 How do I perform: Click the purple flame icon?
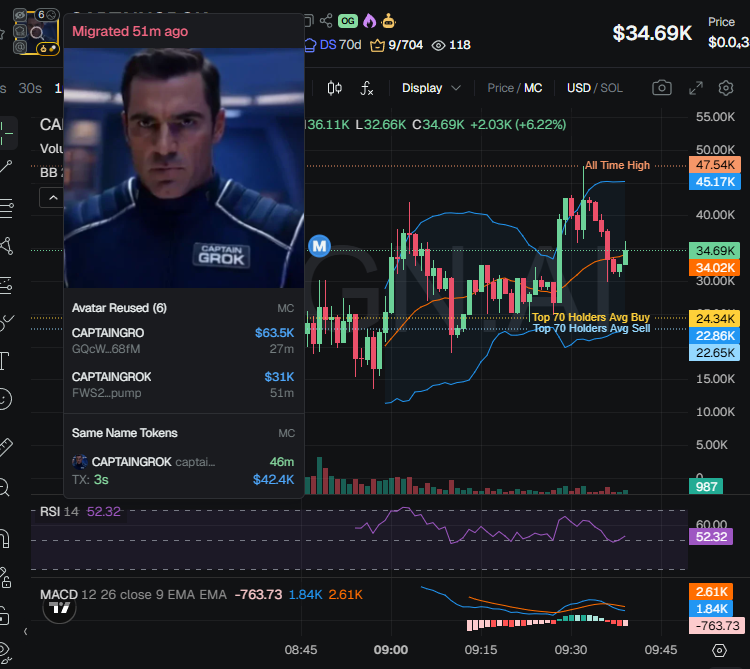[x=369, y=21]
